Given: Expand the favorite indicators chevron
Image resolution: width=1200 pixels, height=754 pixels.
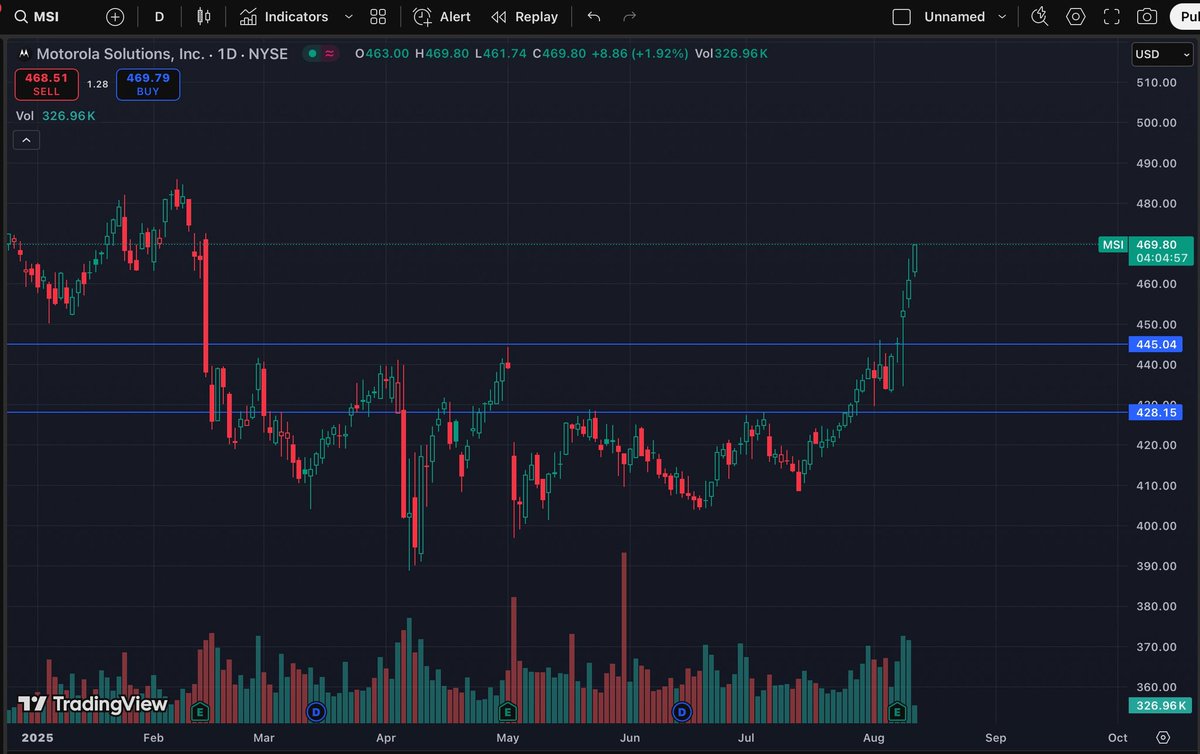Looking at the screenshot, I should point(348,17).
